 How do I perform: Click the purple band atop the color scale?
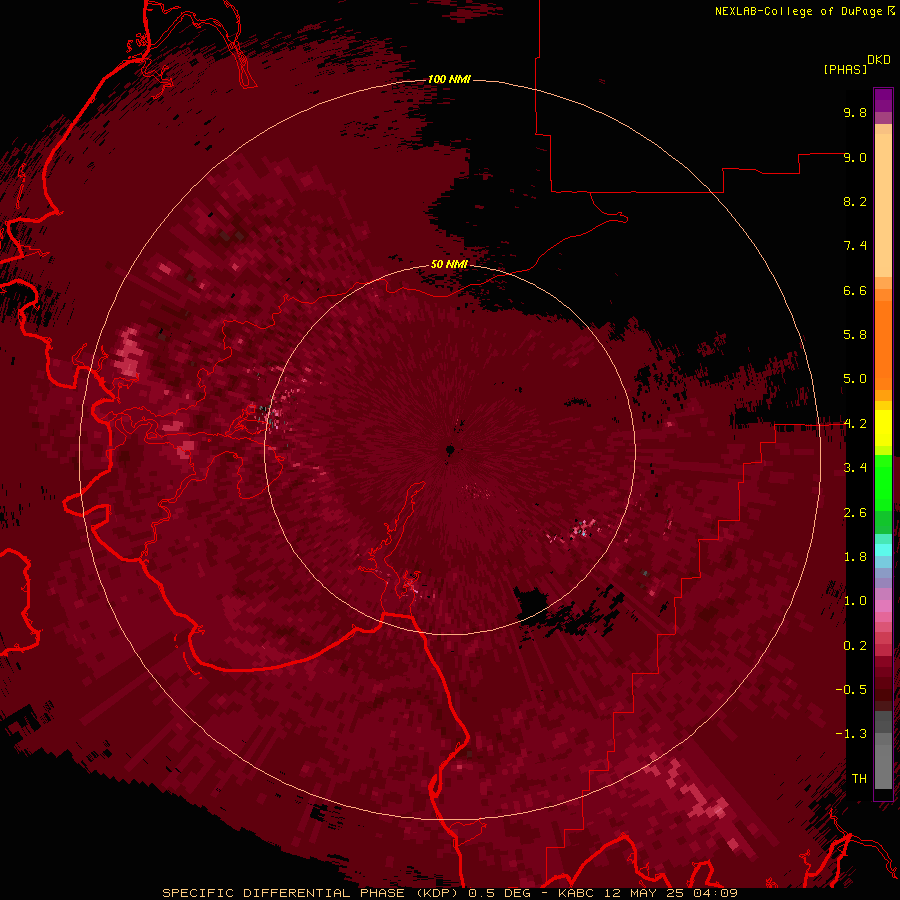point(883,100)
